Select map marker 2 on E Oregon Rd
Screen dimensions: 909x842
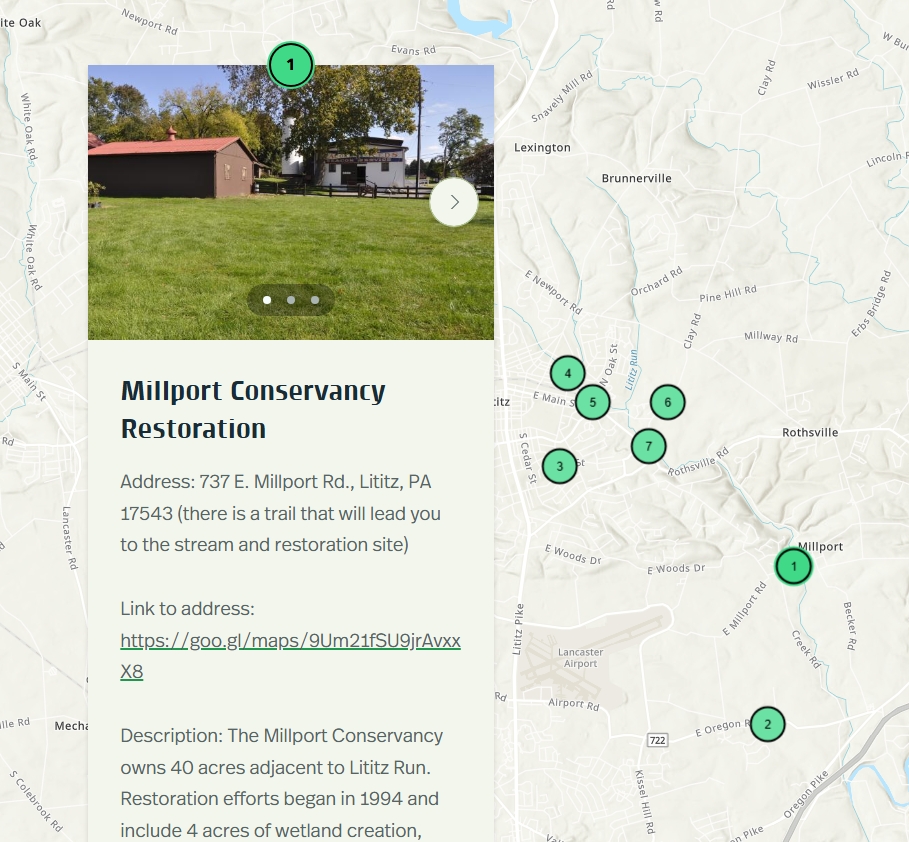(768, 724)
